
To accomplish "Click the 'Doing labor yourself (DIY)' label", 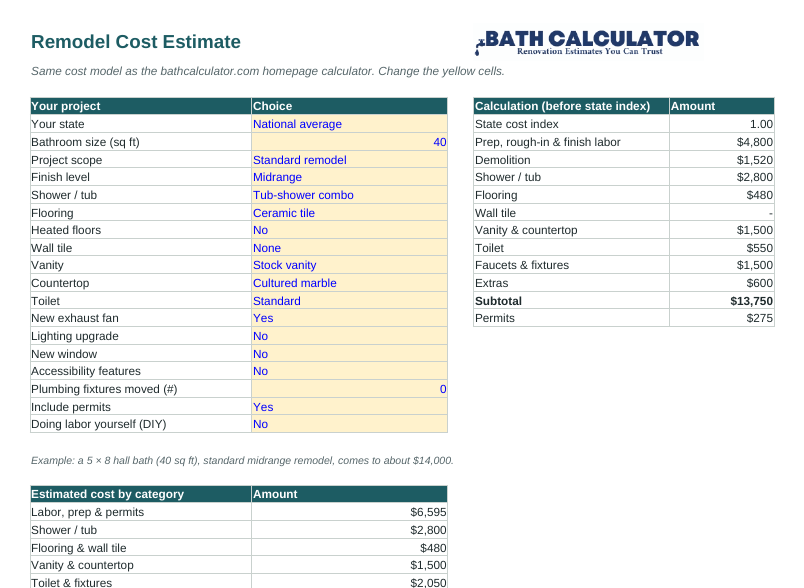I will pyautogui.click(x=99, y=424).
